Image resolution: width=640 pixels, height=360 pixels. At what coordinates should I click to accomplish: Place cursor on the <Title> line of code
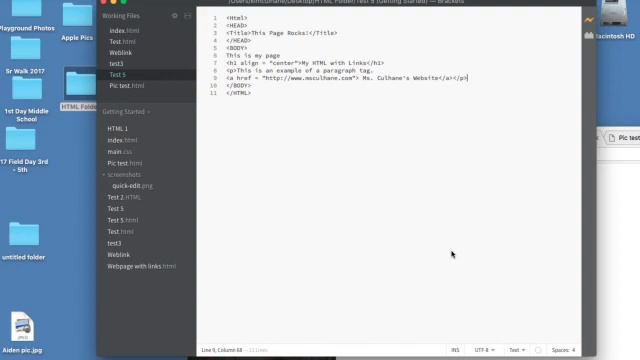pos(282,33)
